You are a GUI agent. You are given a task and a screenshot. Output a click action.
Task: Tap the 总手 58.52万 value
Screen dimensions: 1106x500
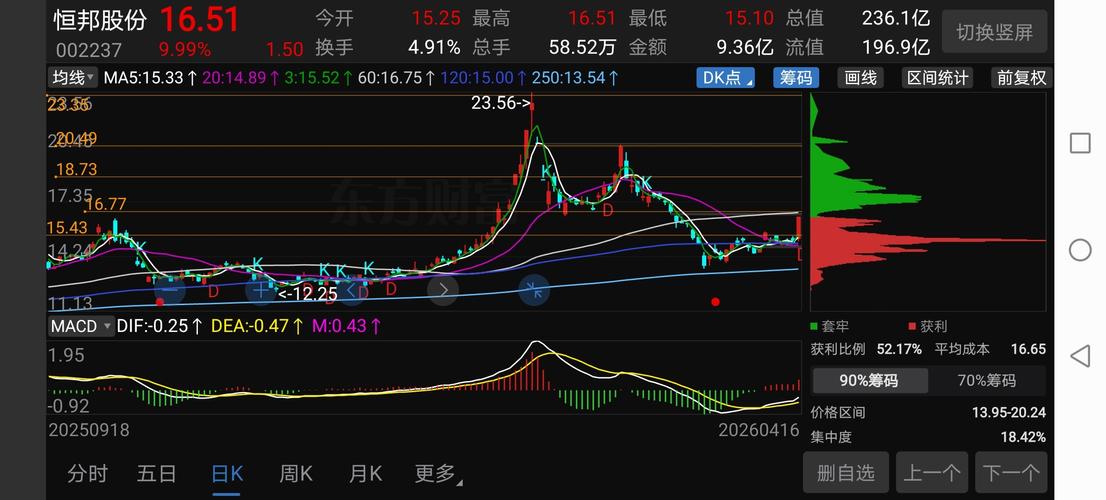(583, 47)
